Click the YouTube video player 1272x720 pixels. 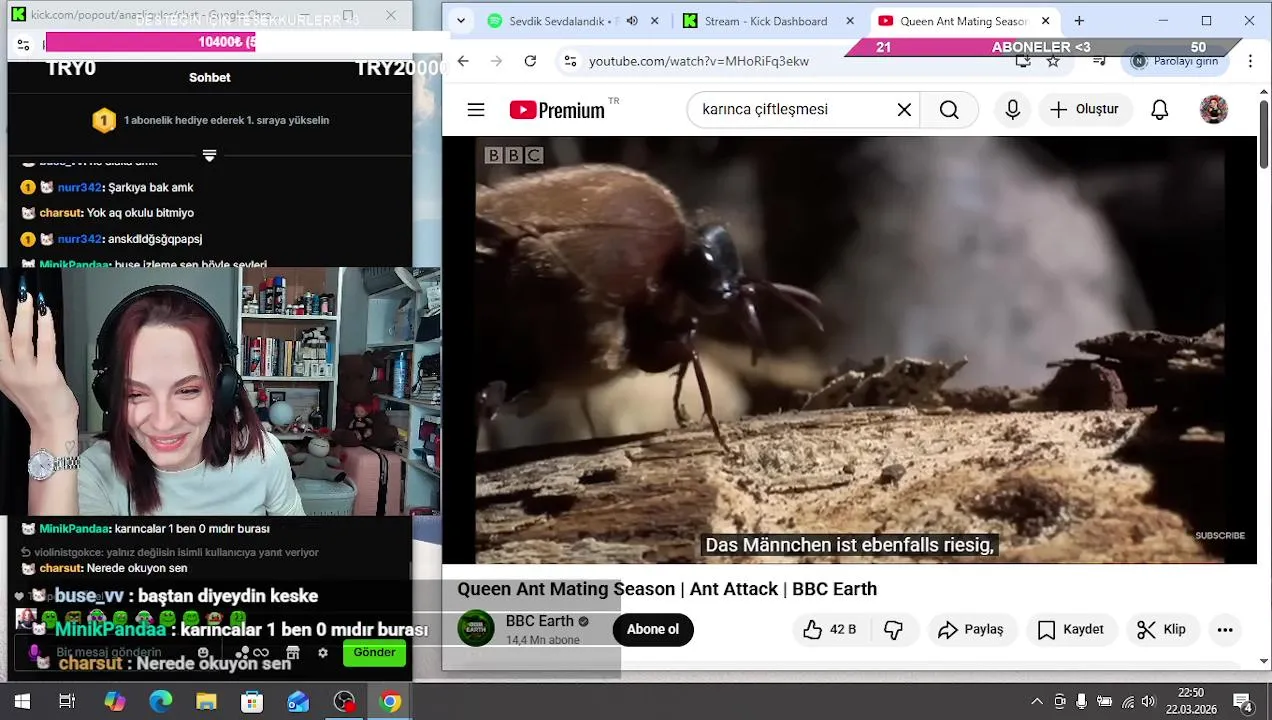click(x=849, y=350)
